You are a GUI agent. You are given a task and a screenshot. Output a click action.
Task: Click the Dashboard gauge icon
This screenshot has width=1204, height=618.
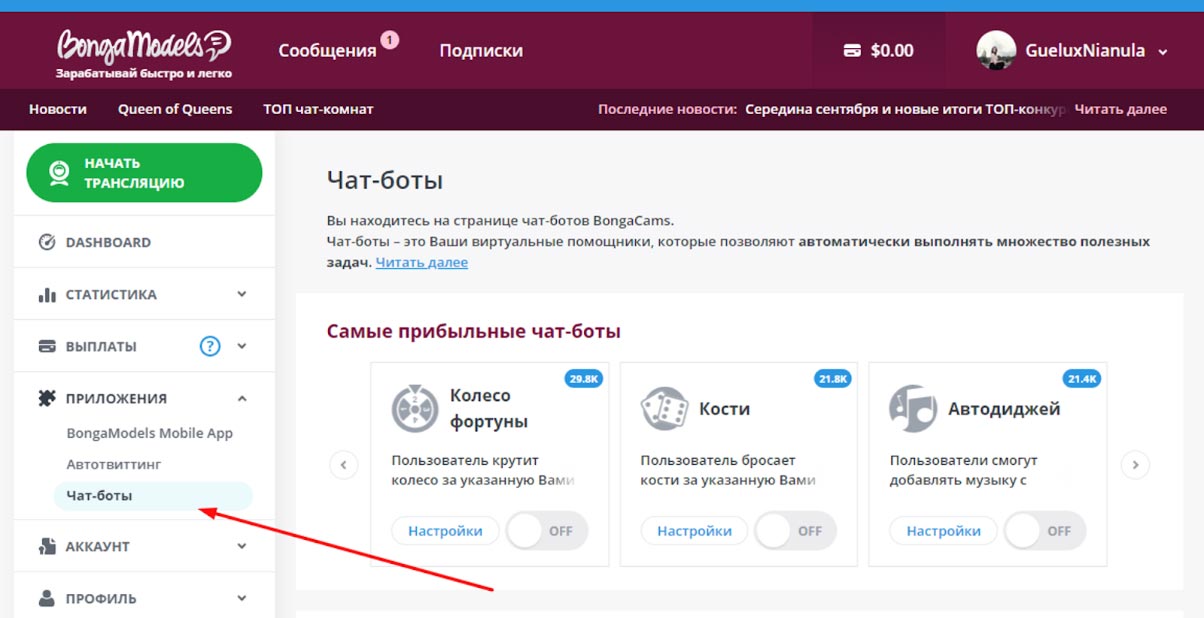(x=47, y=242)
